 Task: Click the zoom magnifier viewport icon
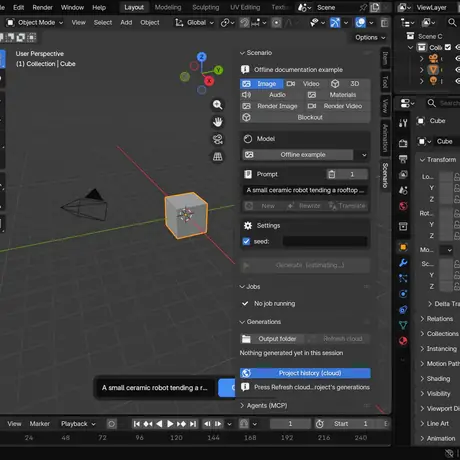(x=217, y=105)
